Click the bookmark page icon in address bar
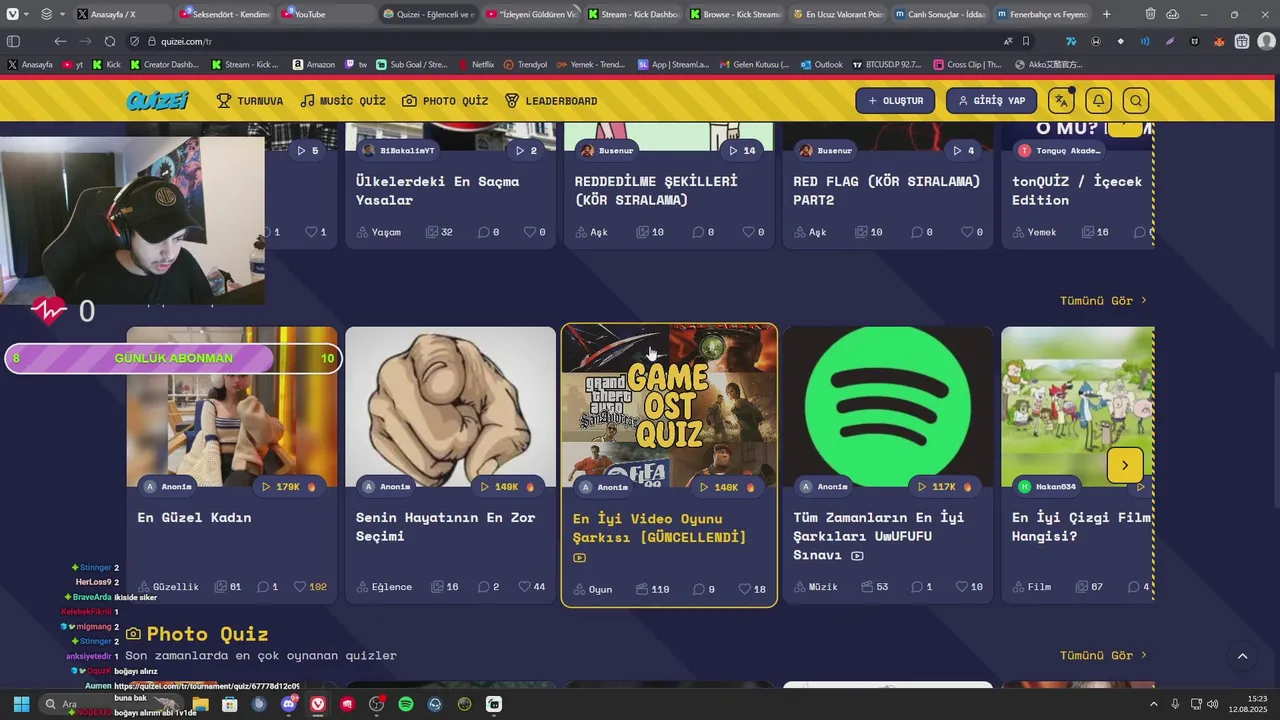This screenshot has height=720, width=1280. 1026,41
